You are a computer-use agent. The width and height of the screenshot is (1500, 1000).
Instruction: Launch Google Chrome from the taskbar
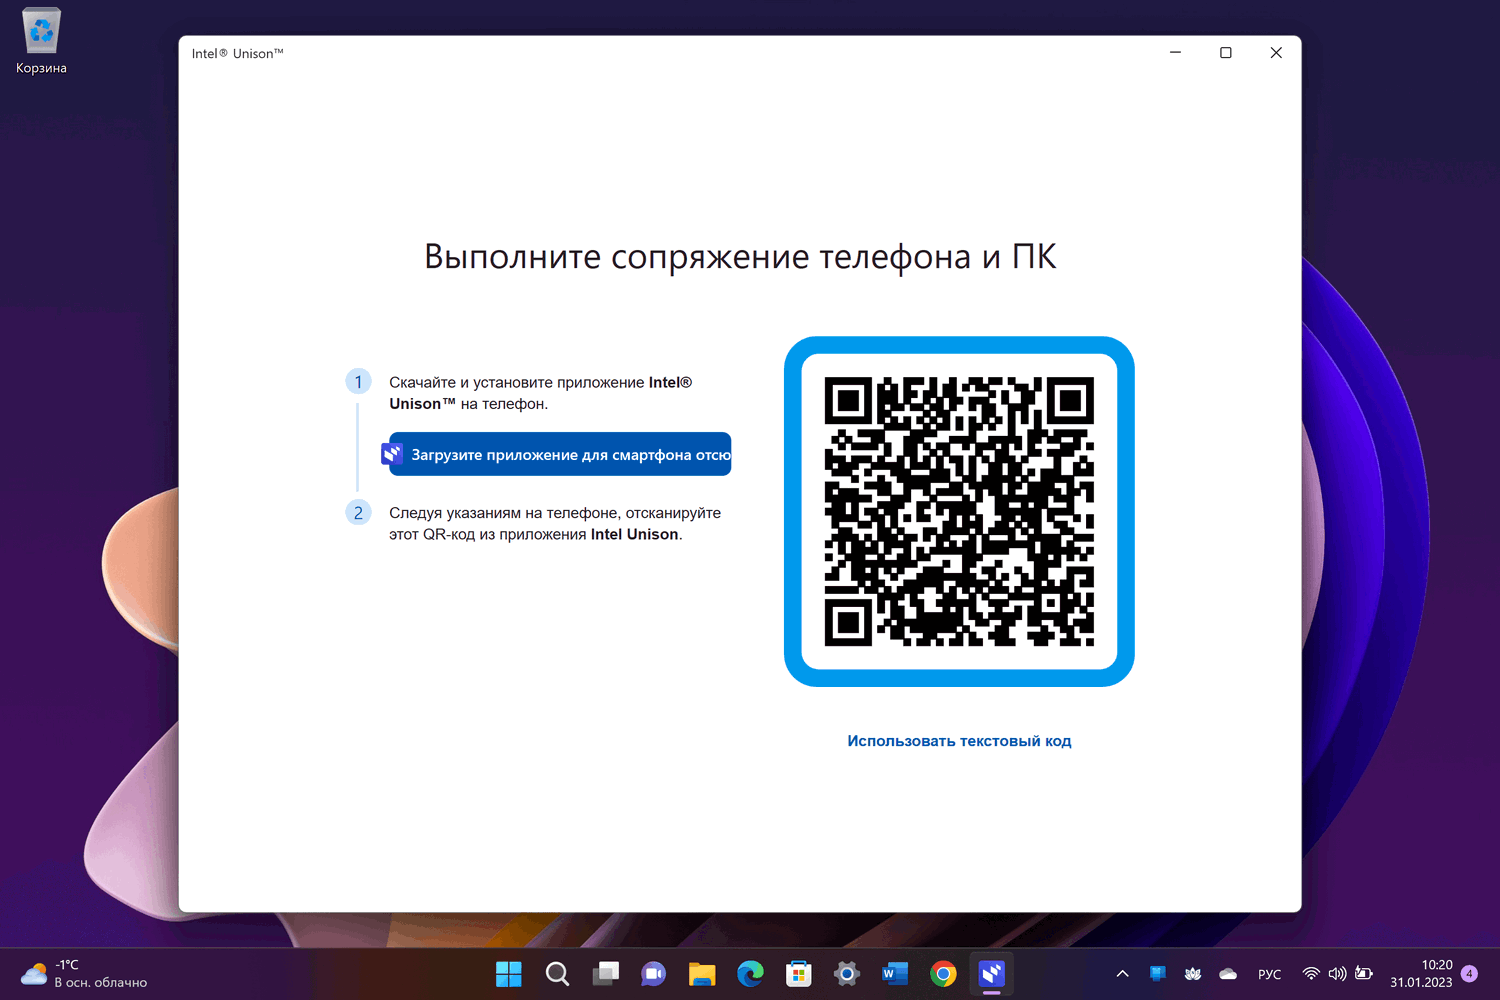click(x=943, y=973)
